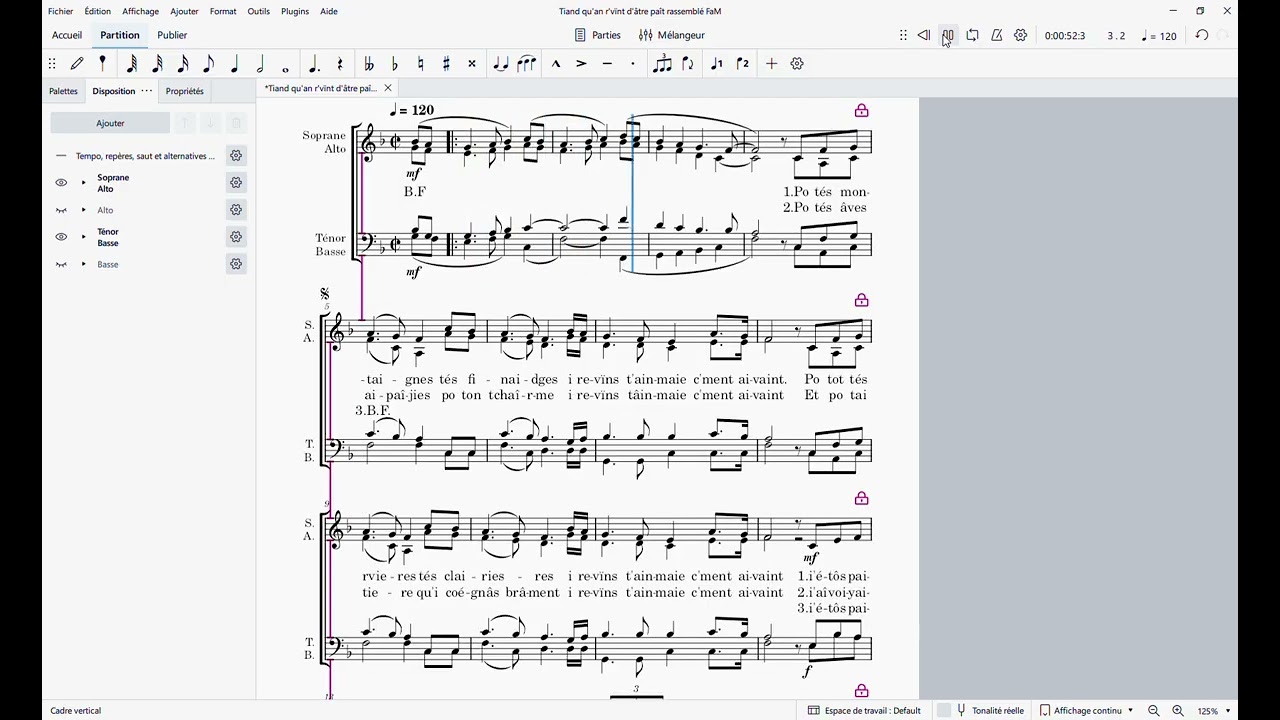Switch to the Accueil tab
This screenshot has height=720, width=1280.
67,35
